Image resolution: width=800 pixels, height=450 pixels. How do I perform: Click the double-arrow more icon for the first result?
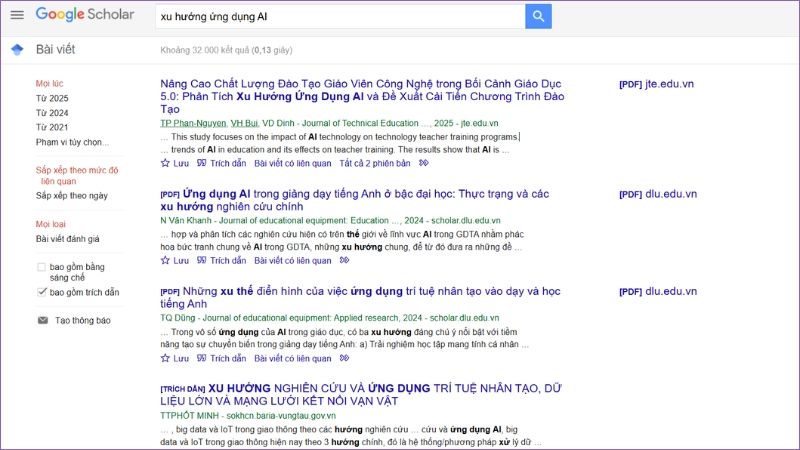click(423, 163)
